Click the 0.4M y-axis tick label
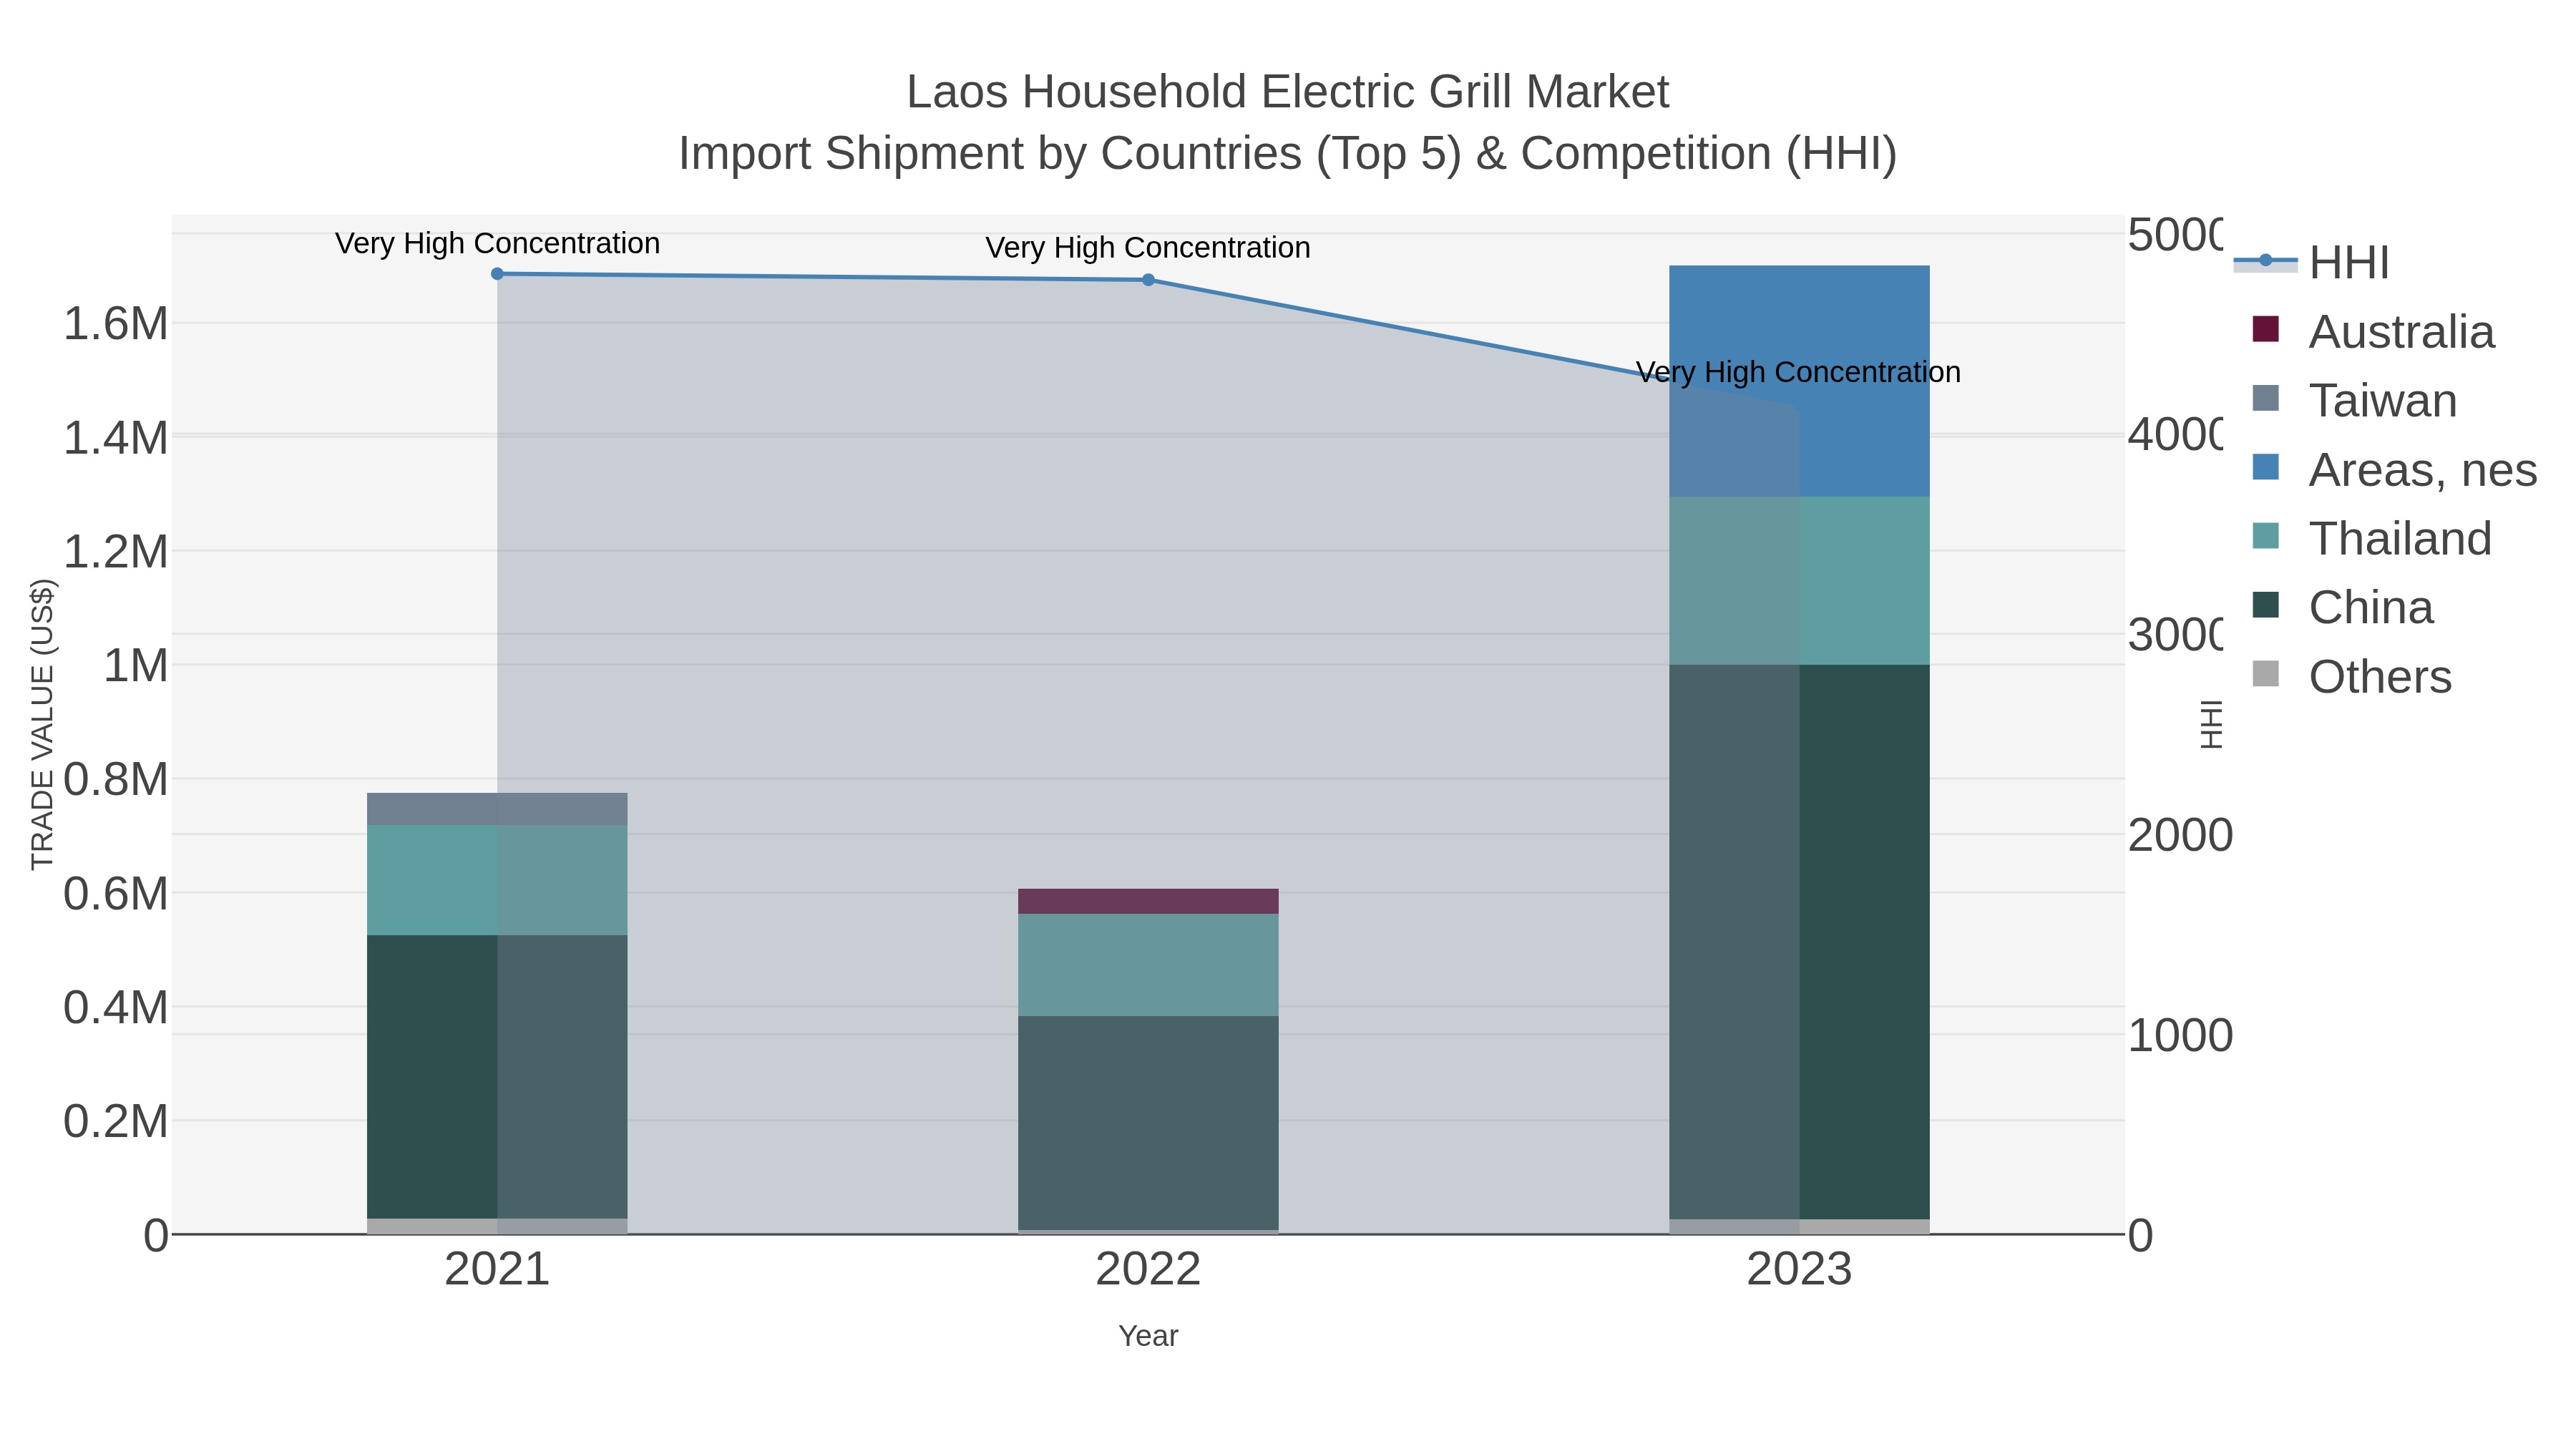Screen dimensions: 2576x1449 (116, 1007)
